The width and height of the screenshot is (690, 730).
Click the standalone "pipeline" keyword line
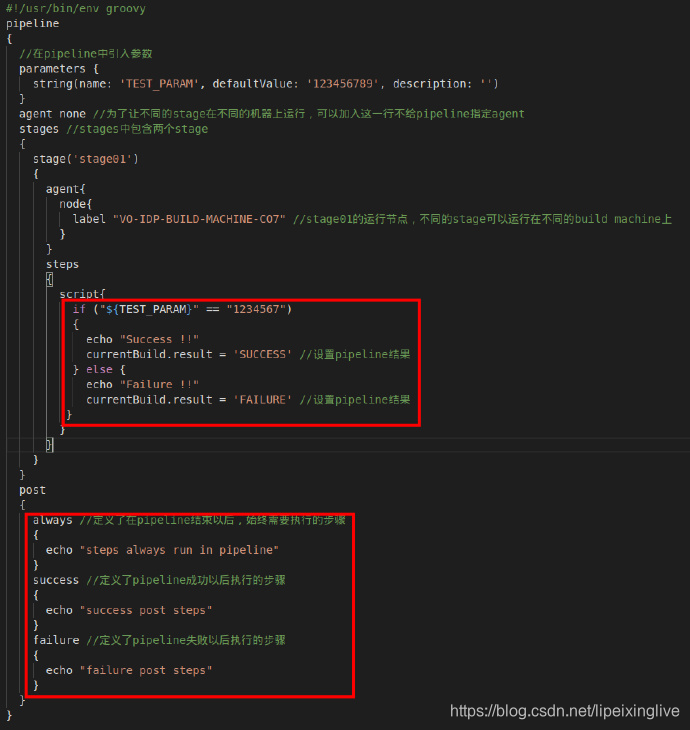coord(33,24)
